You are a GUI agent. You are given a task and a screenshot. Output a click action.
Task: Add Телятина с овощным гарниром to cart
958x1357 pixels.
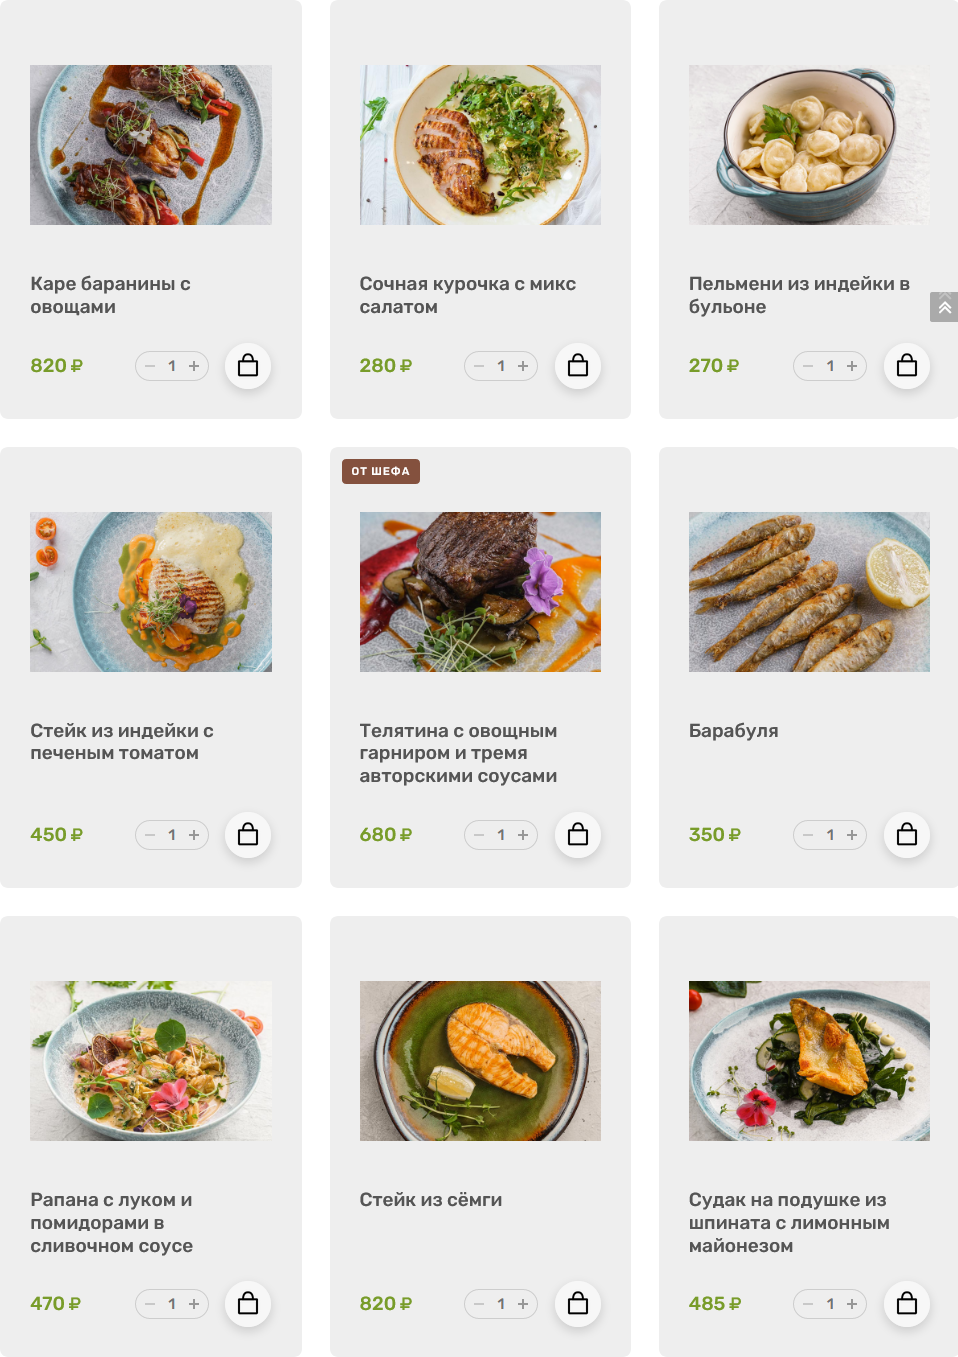pos(578,835)
